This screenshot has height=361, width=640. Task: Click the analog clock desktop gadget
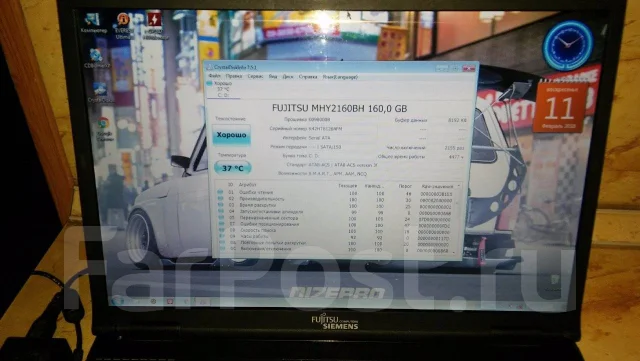[x=568, y=45]
